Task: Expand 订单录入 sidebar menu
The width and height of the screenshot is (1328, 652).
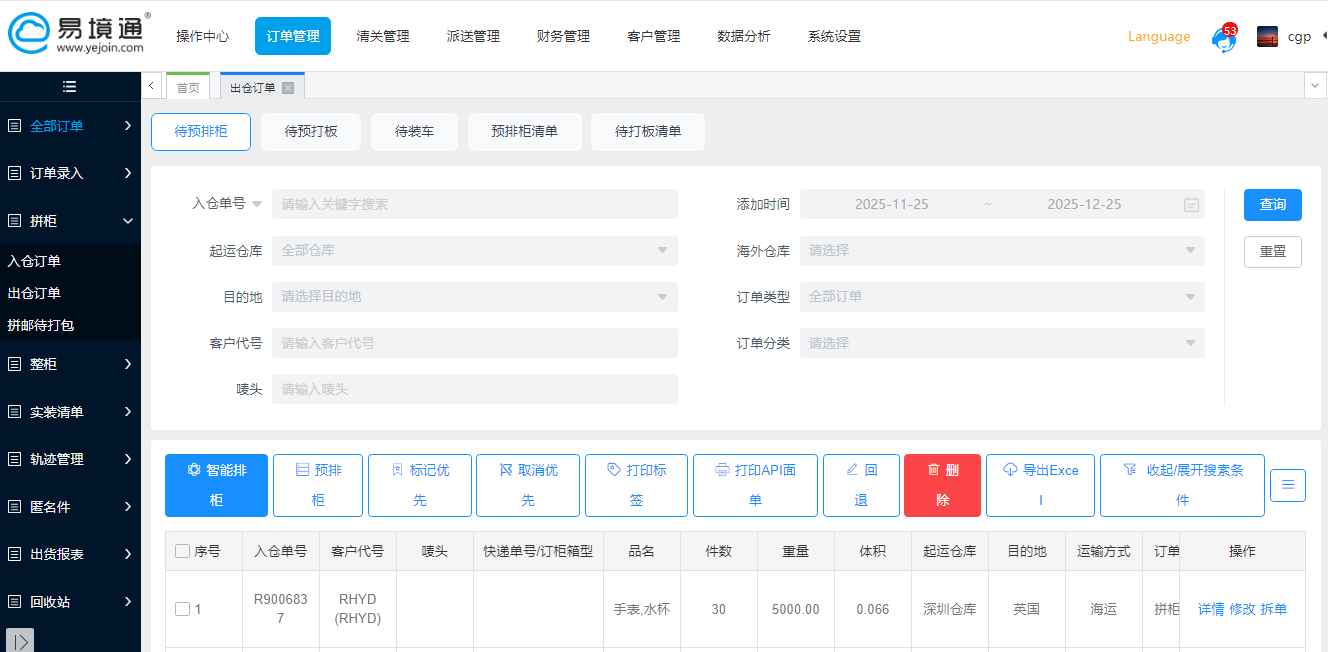Action: coord(128,173)
